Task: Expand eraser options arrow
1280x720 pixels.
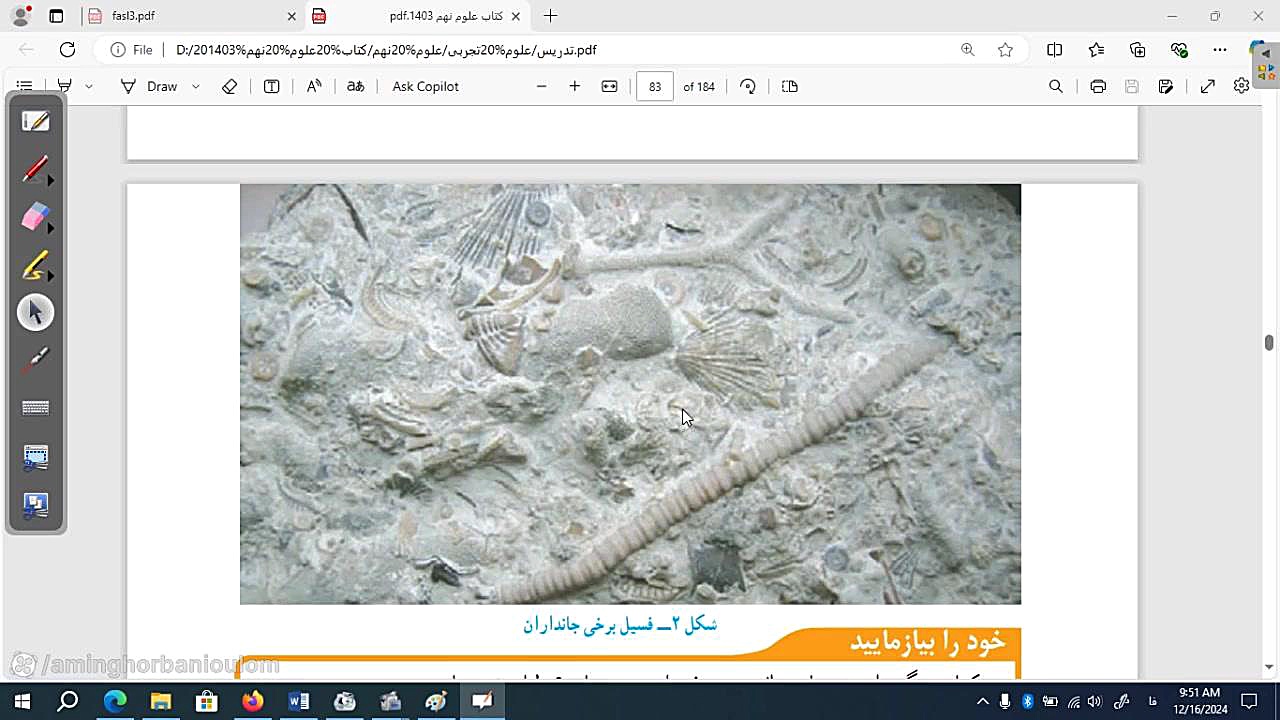Action: click(51, 228)
